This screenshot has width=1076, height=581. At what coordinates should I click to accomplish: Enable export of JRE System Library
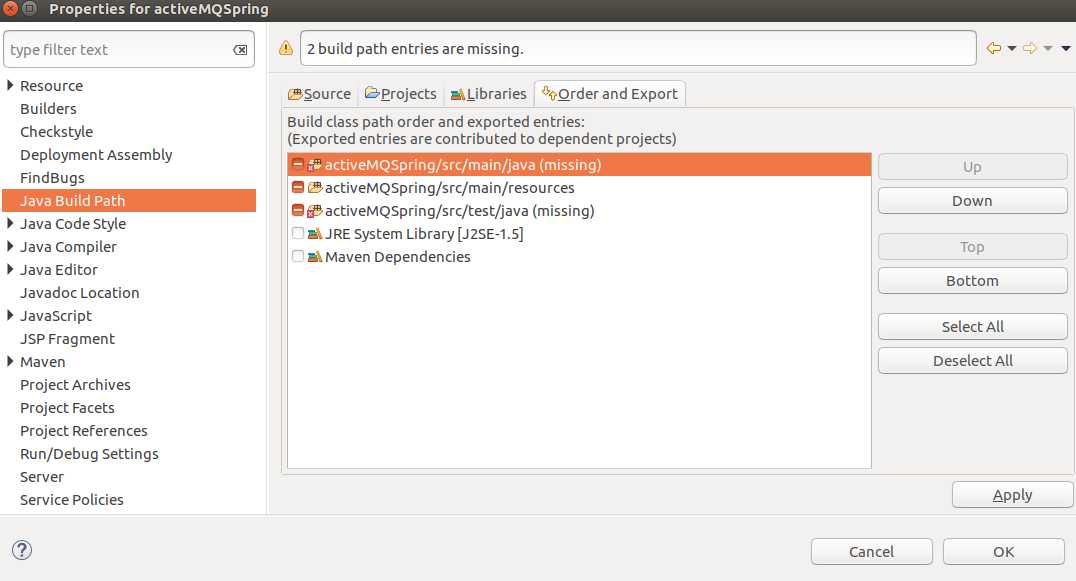[298, 233]
